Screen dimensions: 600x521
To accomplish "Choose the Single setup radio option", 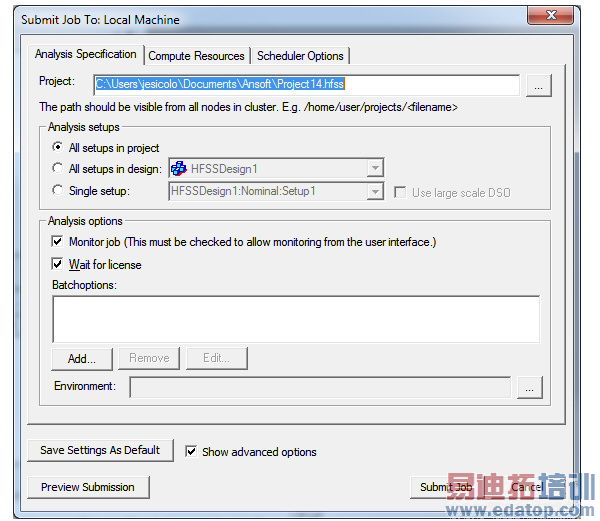I will pos(57,190).
